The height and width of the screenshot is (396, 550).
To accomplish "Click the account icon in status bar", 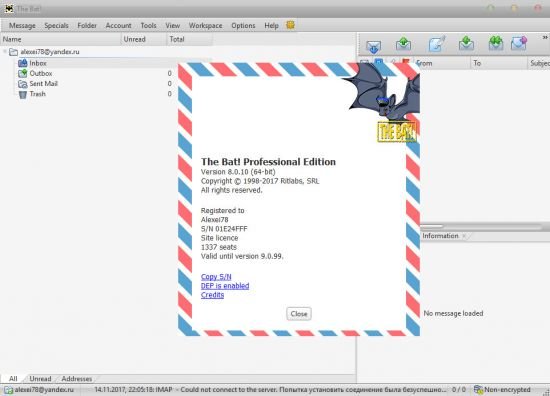I will coord(9,390).
